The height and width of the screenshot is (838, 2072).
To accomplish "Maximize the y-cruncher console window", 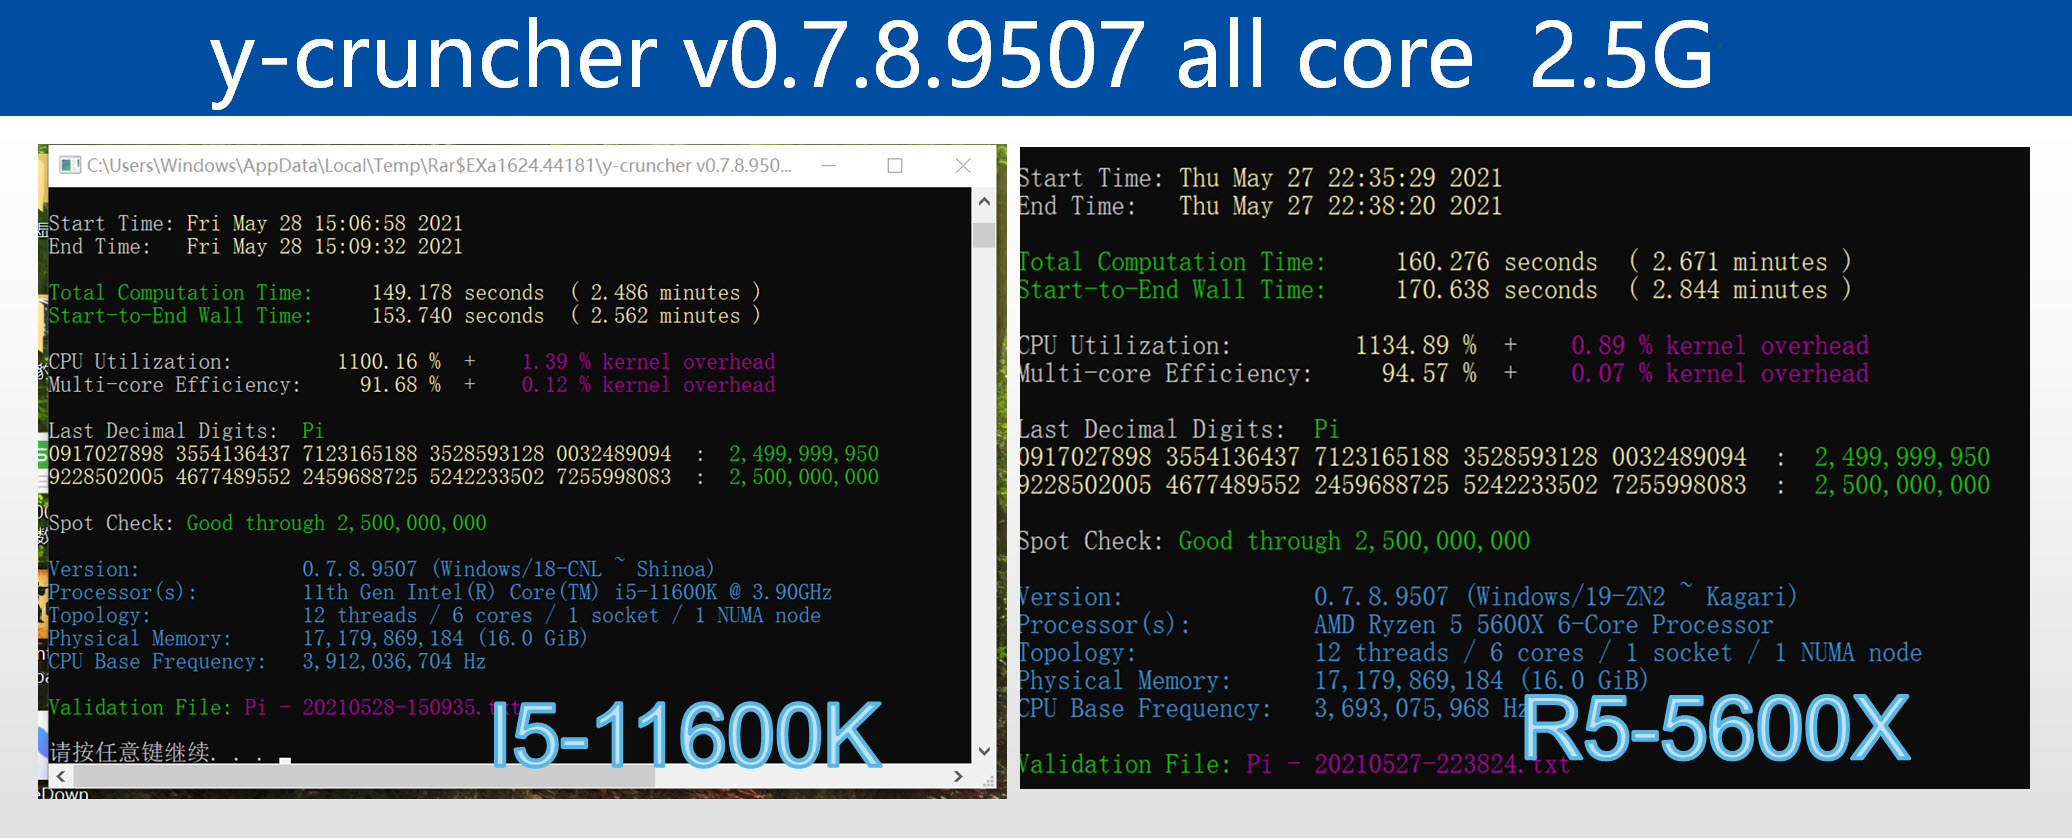I will (x=895, y=166).
